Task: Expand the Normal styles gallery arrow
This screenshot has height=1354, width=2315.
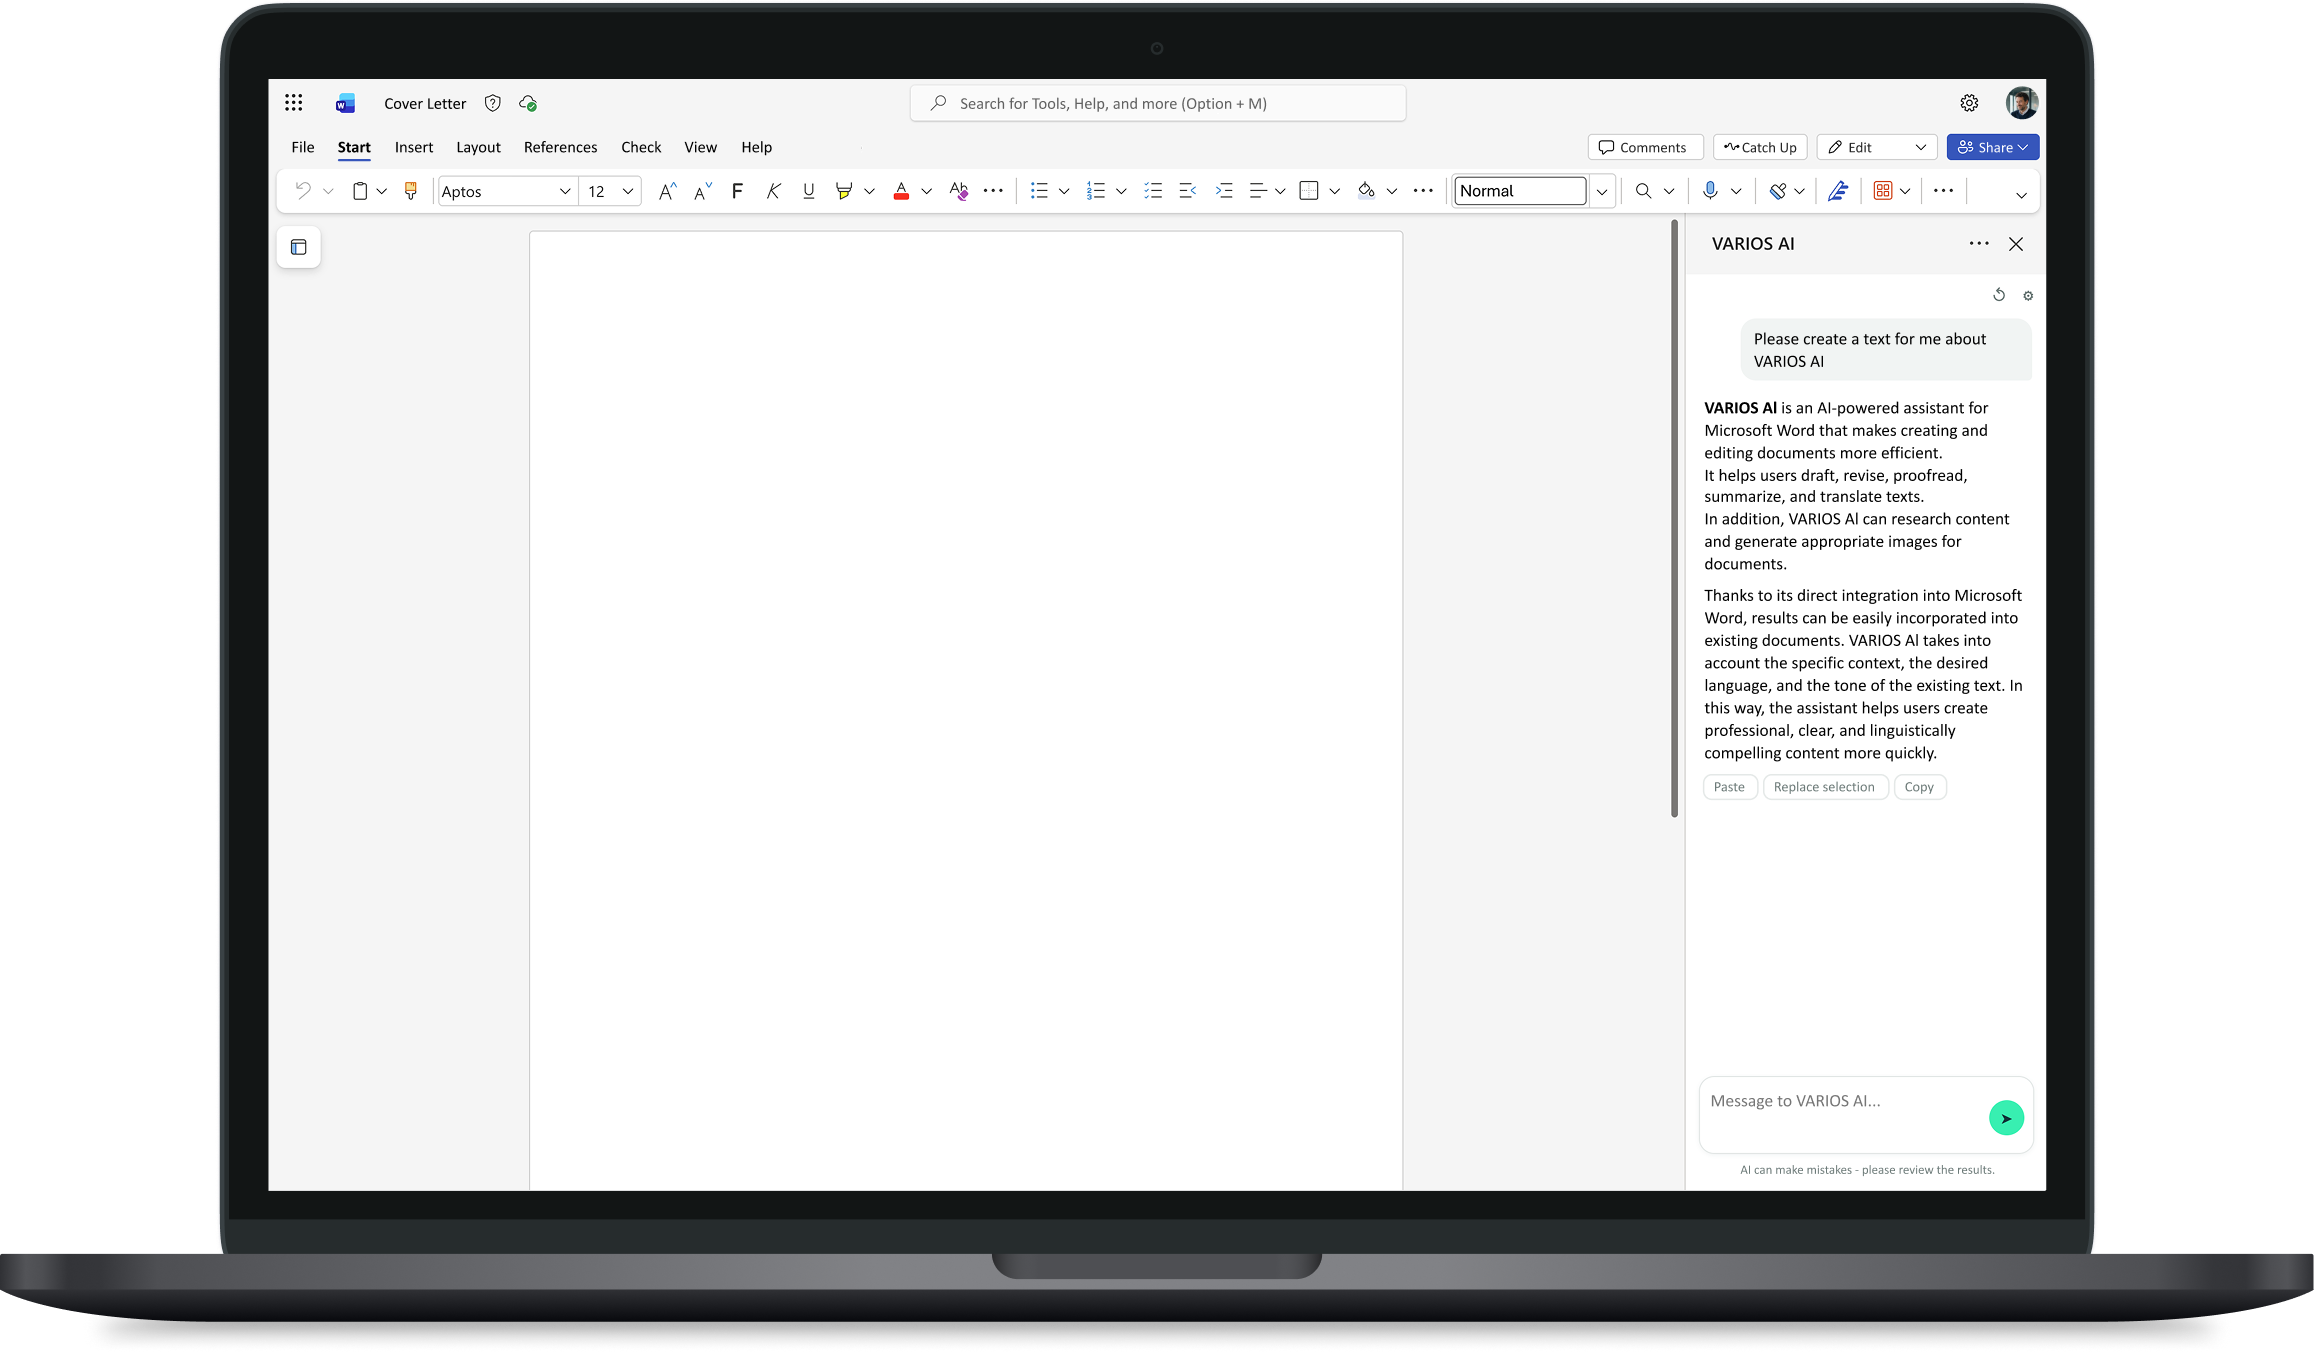Action: [1602, 191]
